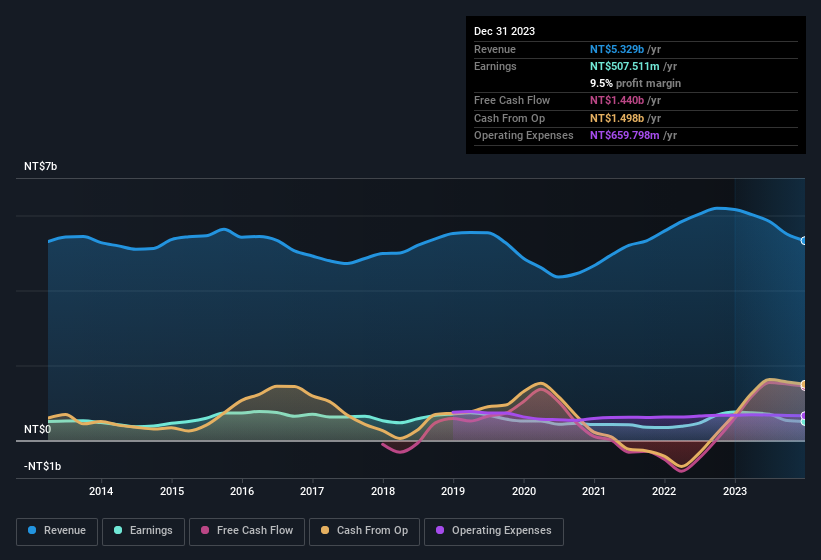This screenshot has height=560, width=821.
Task: Click the 2016 label on the x-axis
Action: tap(242, 491)
